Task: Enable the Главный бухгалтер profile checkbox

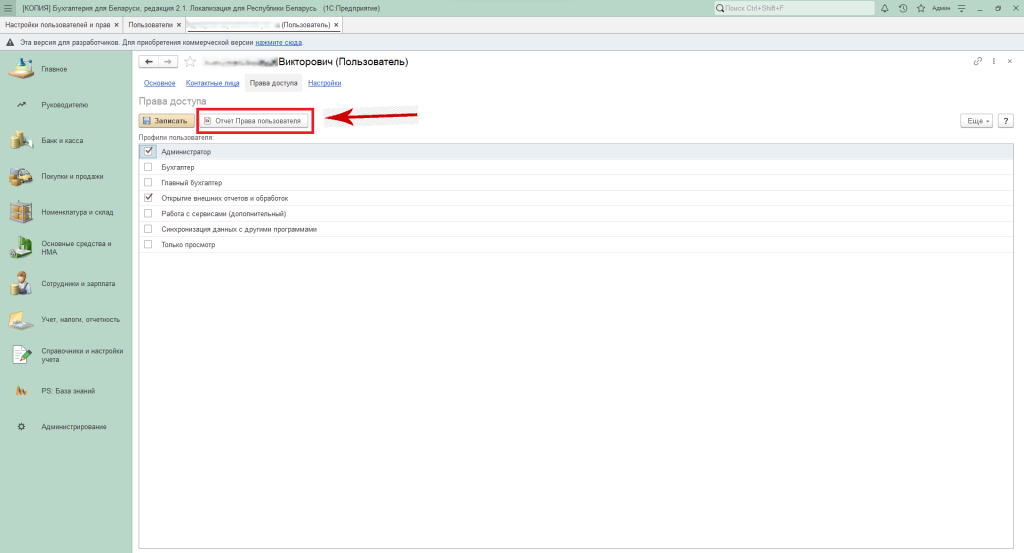Action: (x=148, y=183)
